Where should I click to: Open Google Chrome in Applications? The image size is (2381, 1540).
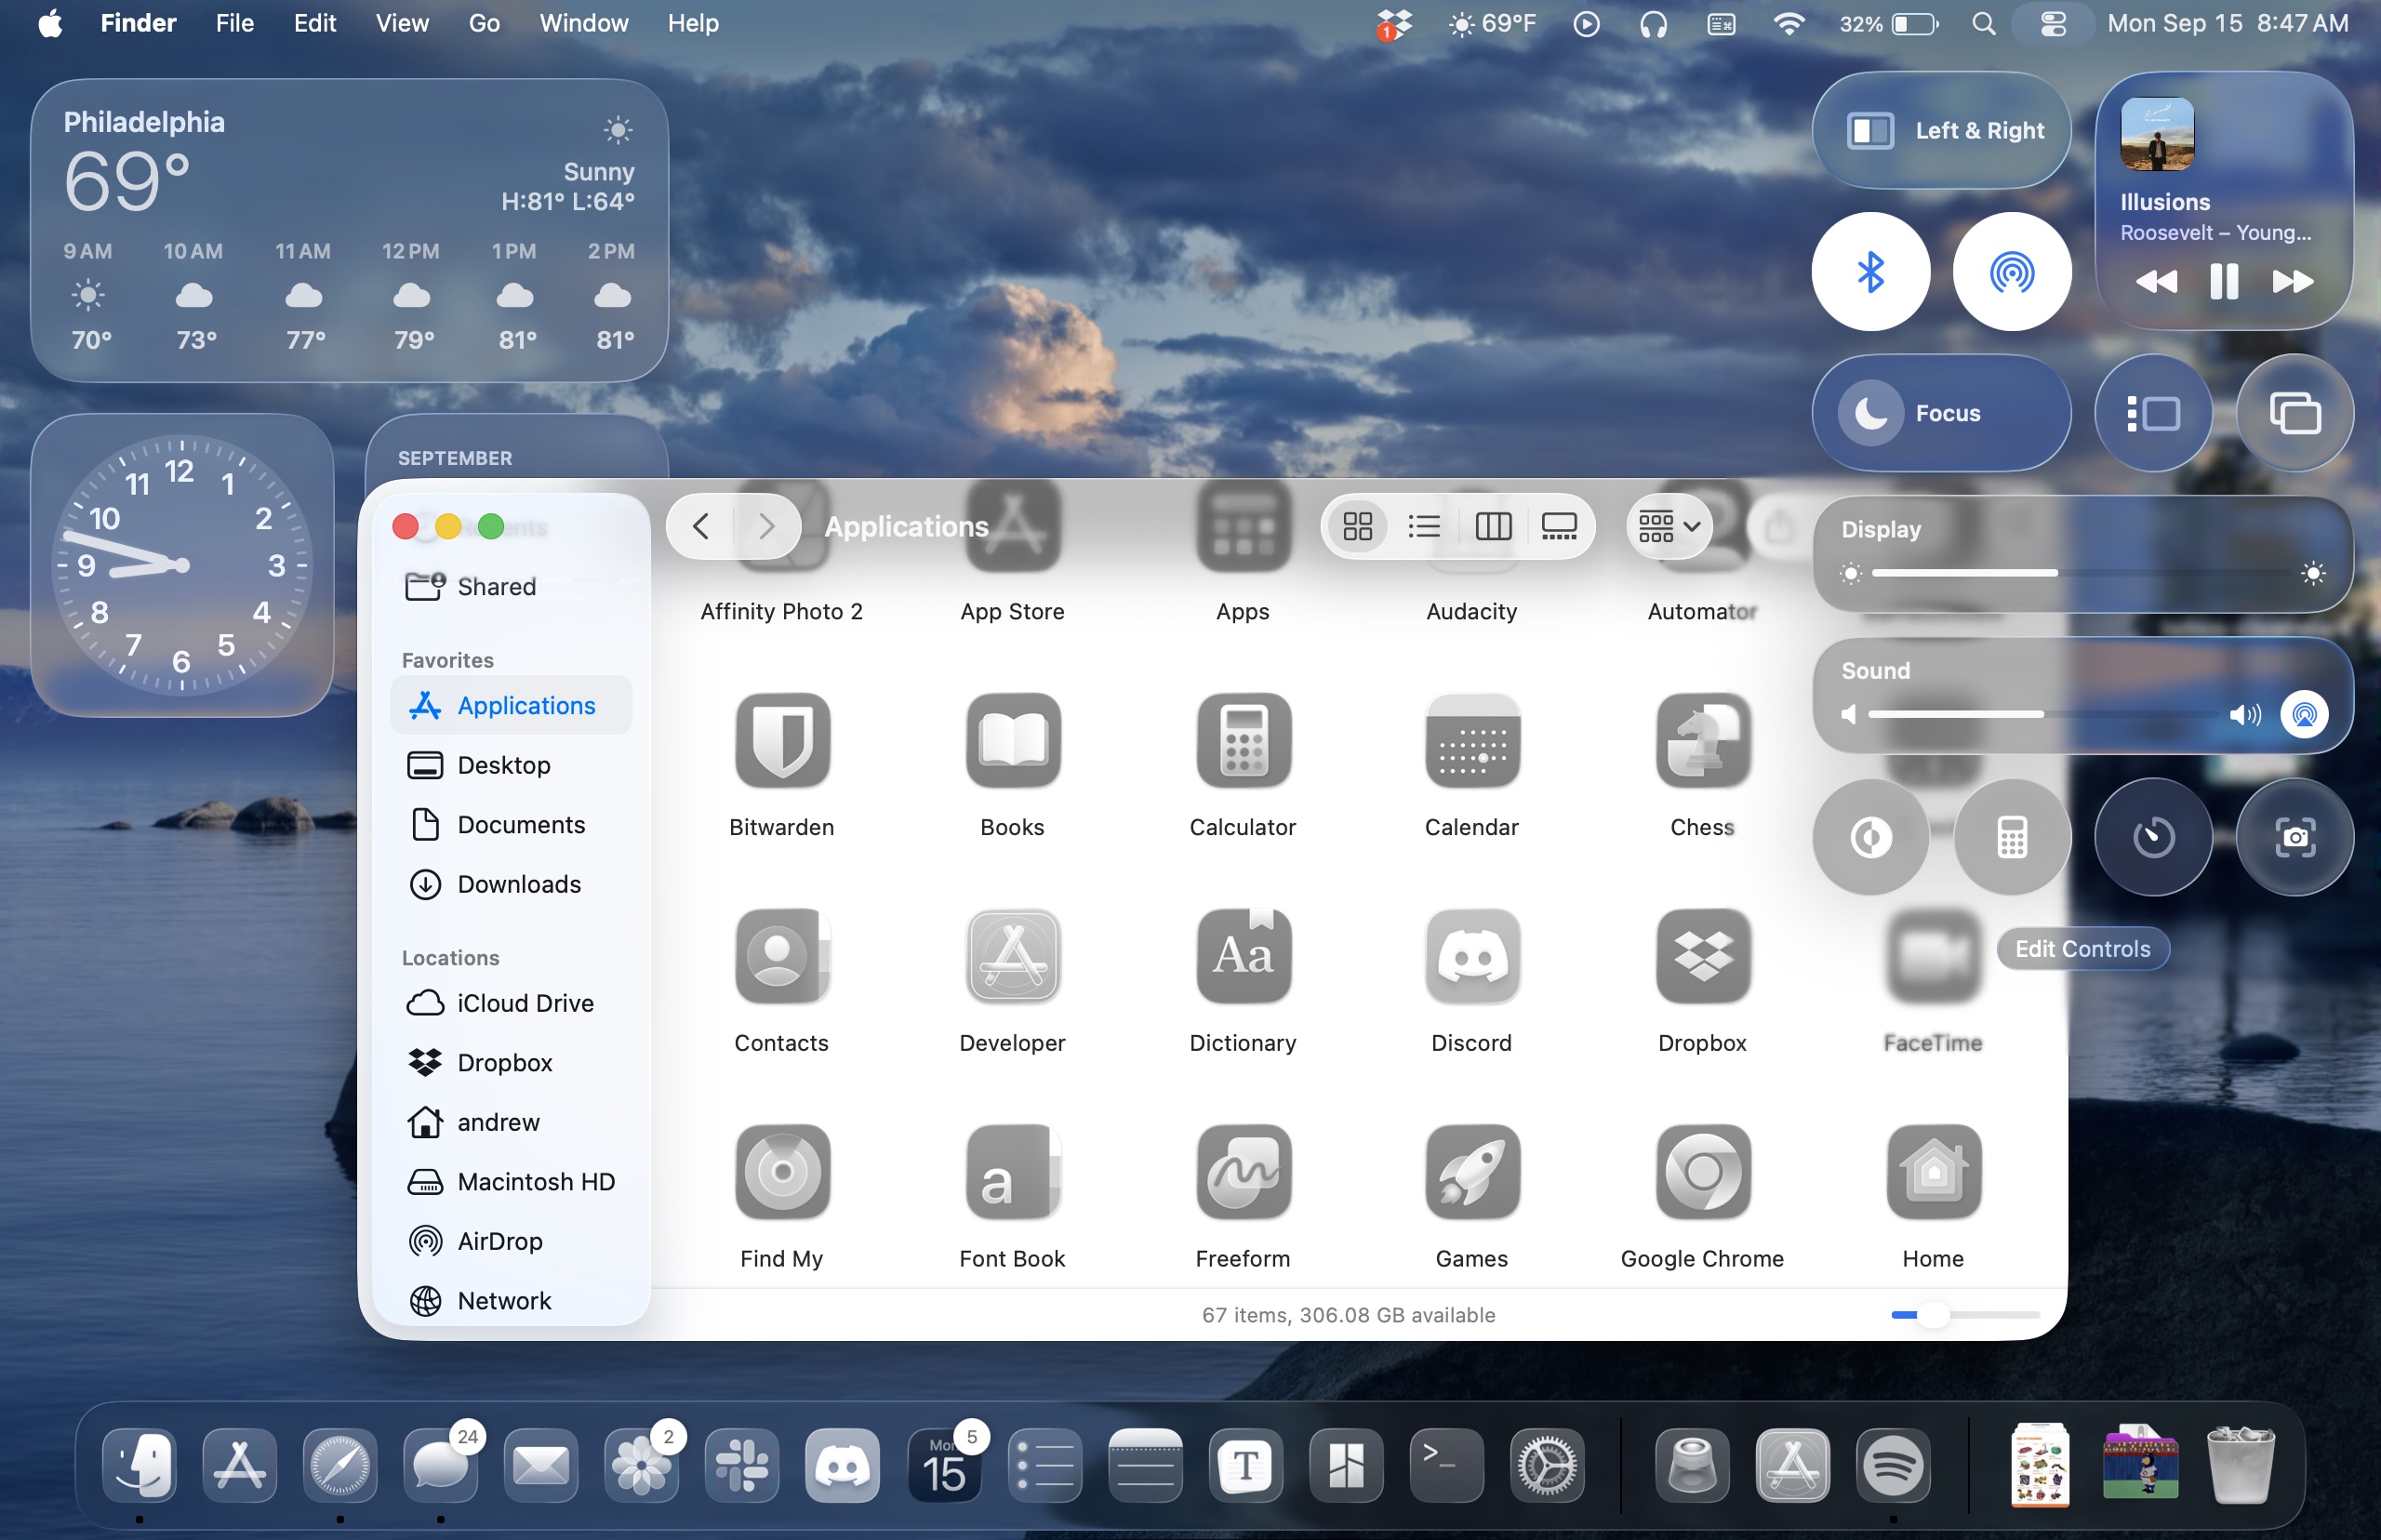tap(1702, 1172)
